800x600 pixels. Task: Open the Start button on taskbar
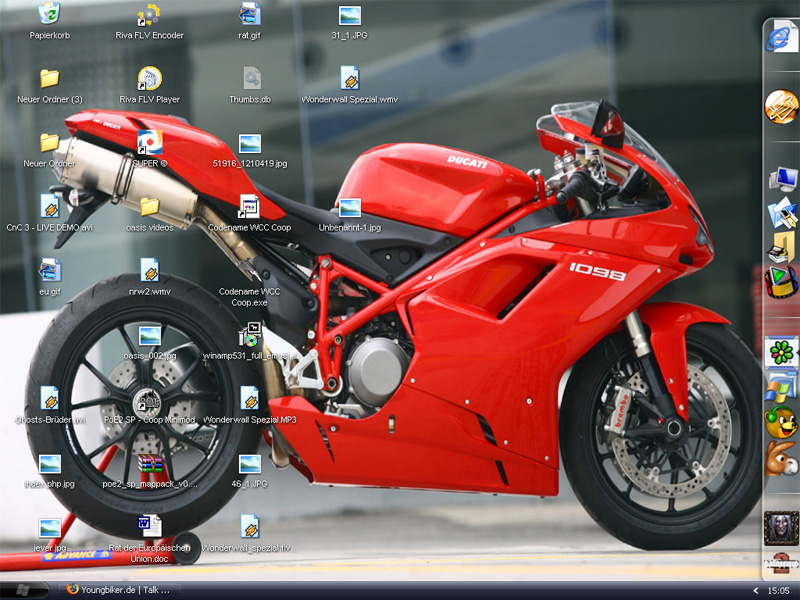pyautogui.click(x=24, y=590)
